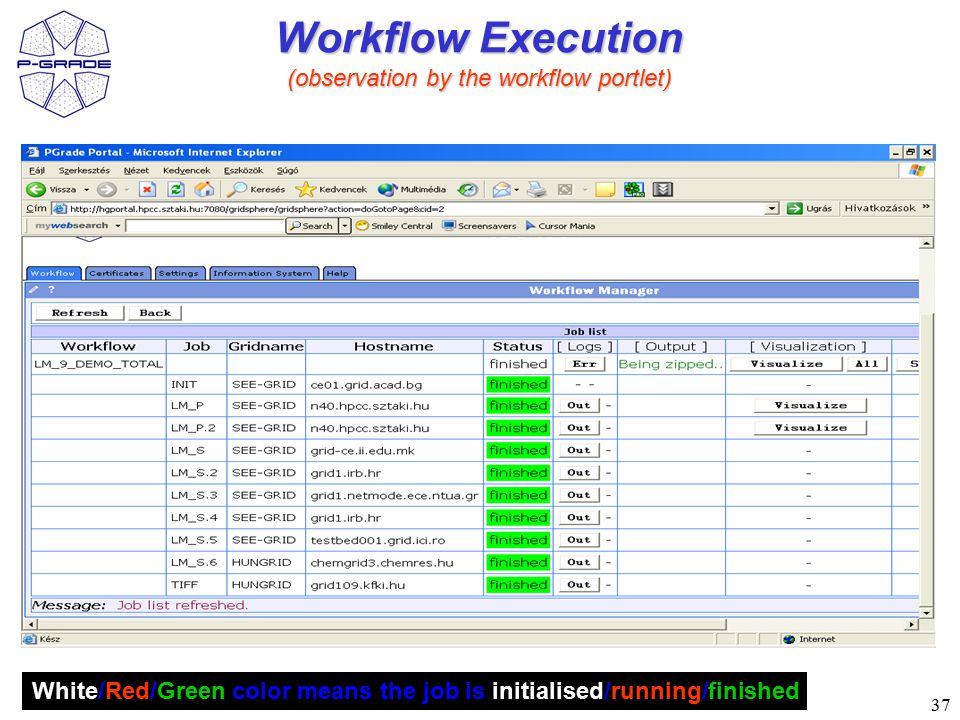Image resolution: width=960 pixels, height=720 pixels.
Task: Switch to the Information System tab
Action: [x=262, y=273]
